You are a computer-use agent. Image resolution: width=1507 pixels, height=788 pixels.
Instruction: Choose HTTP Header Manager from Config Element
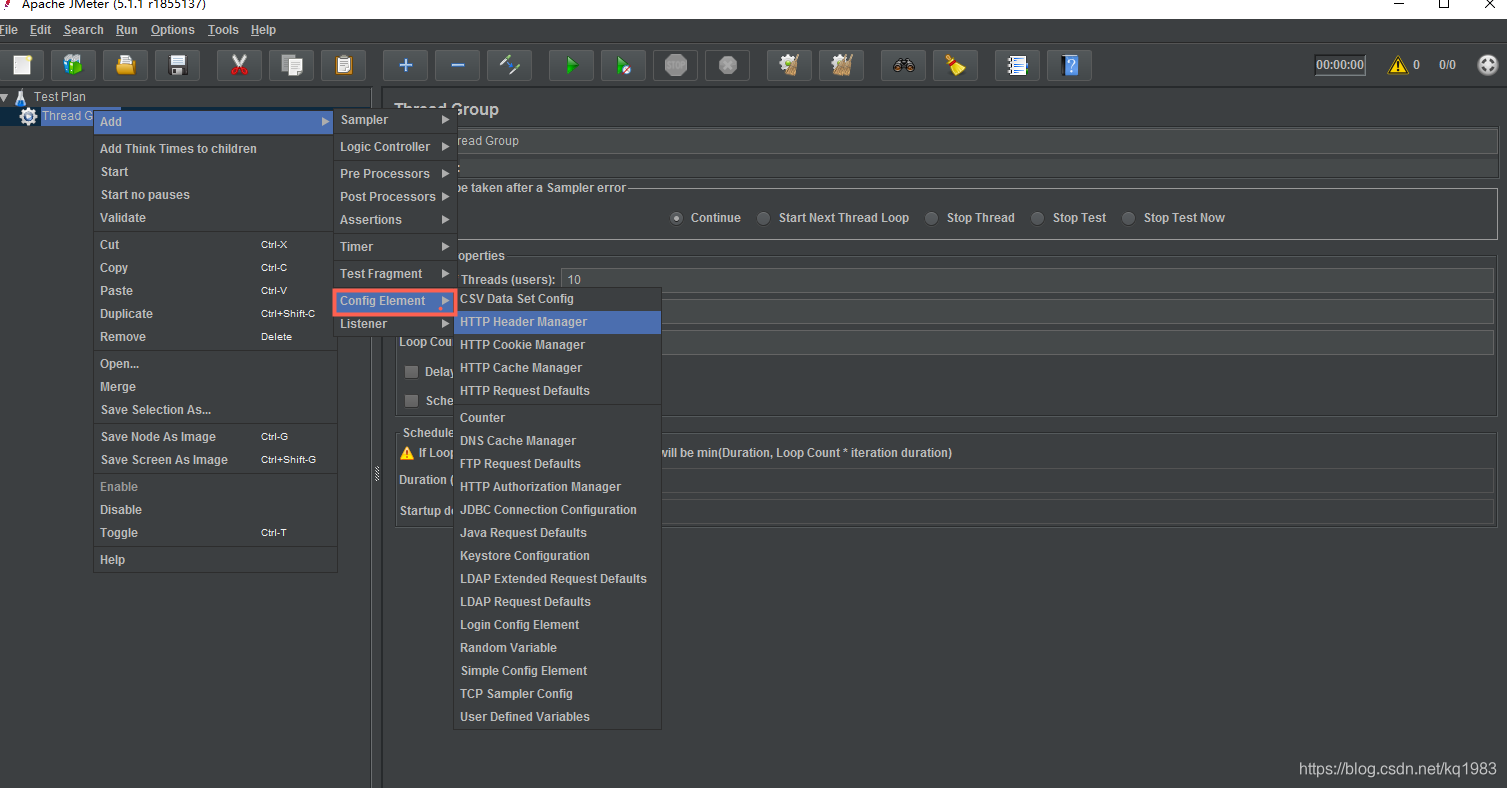click(557, 322)
